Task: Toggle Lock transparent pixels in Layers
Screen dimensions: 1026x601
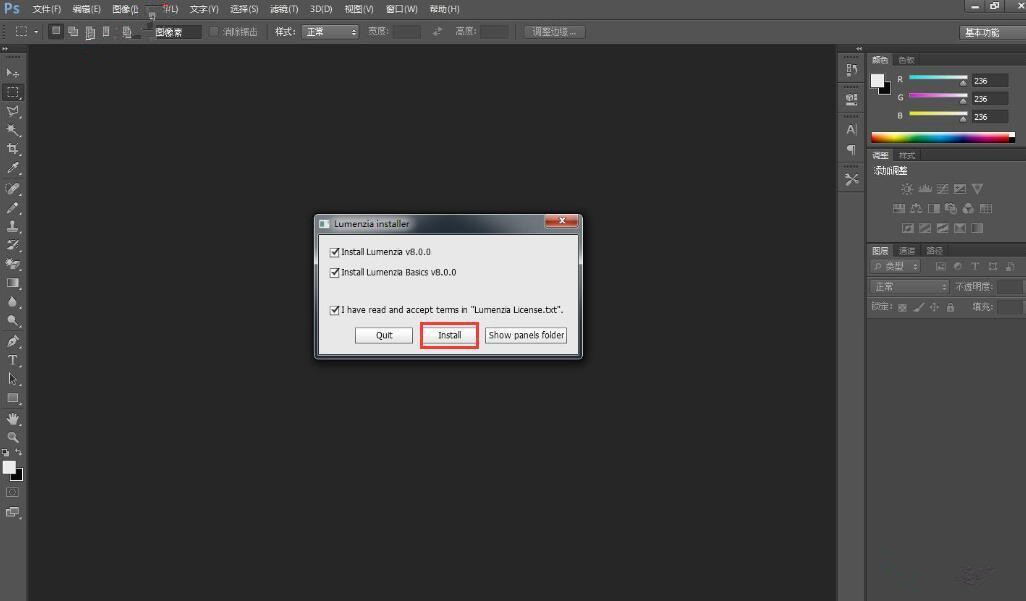Action: click(902, 307)
